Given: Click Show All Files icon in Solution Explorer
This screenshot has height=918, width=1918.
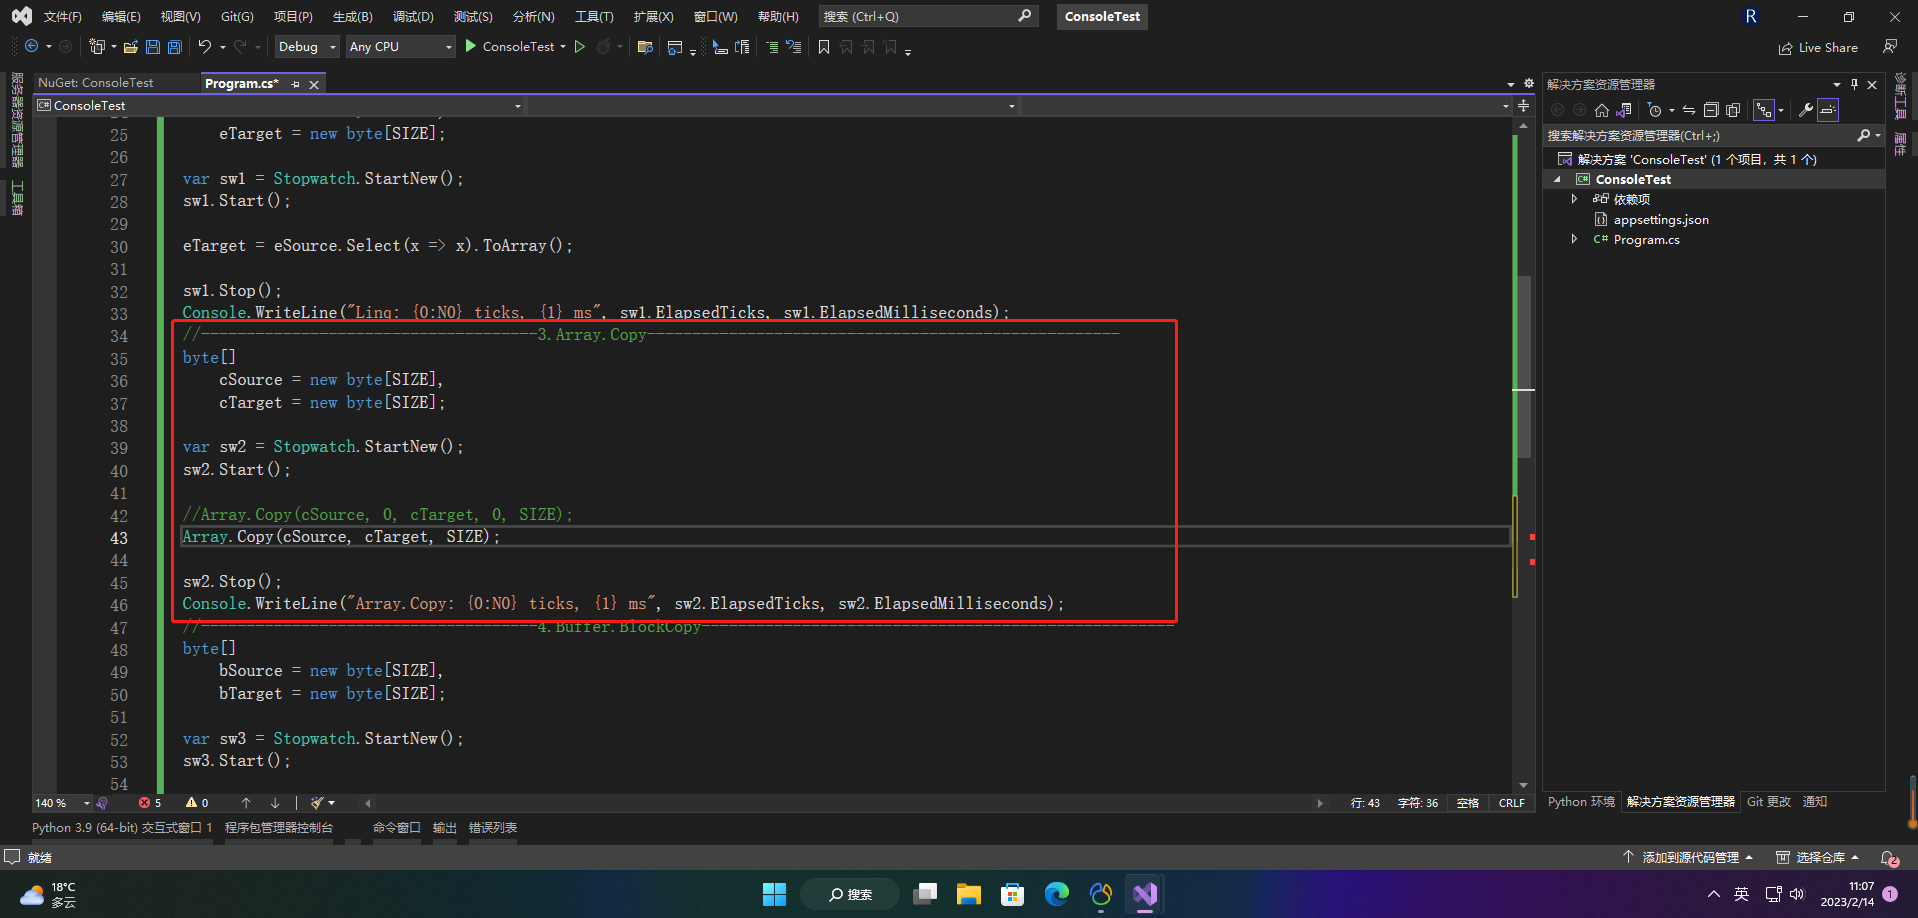Looking at the screenshot, I should [1733, 110].
